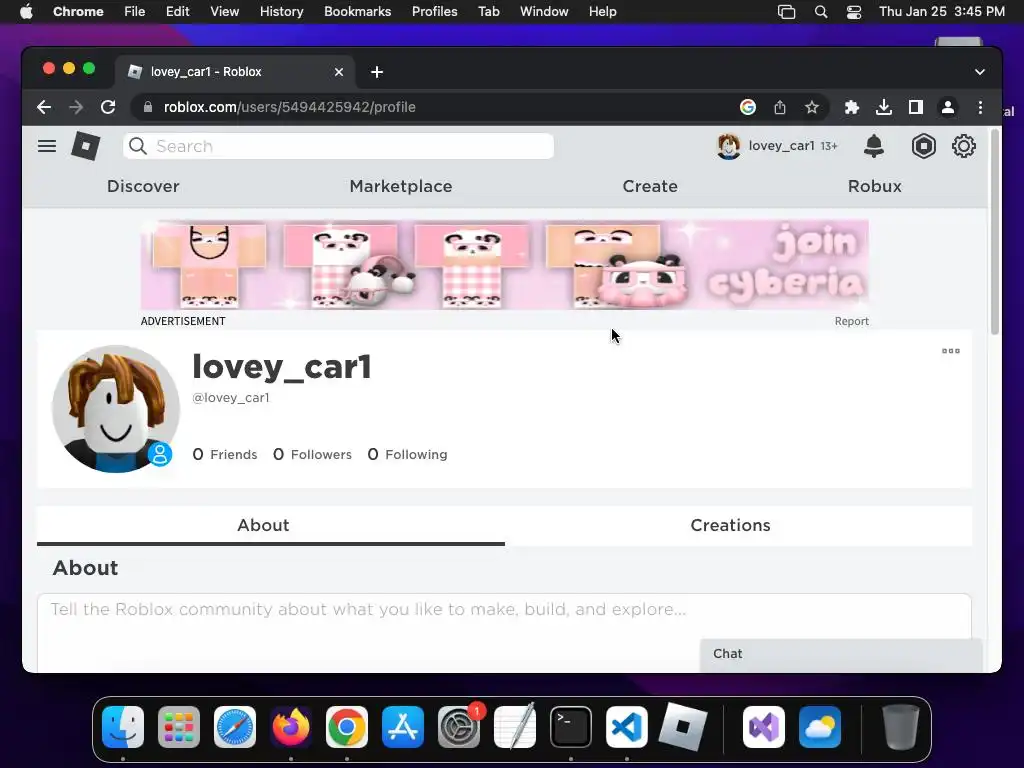The width and height of the screenshot is (1024, 768).
Task: Open App Store from the Dock
Action: (x=403, y=727)
